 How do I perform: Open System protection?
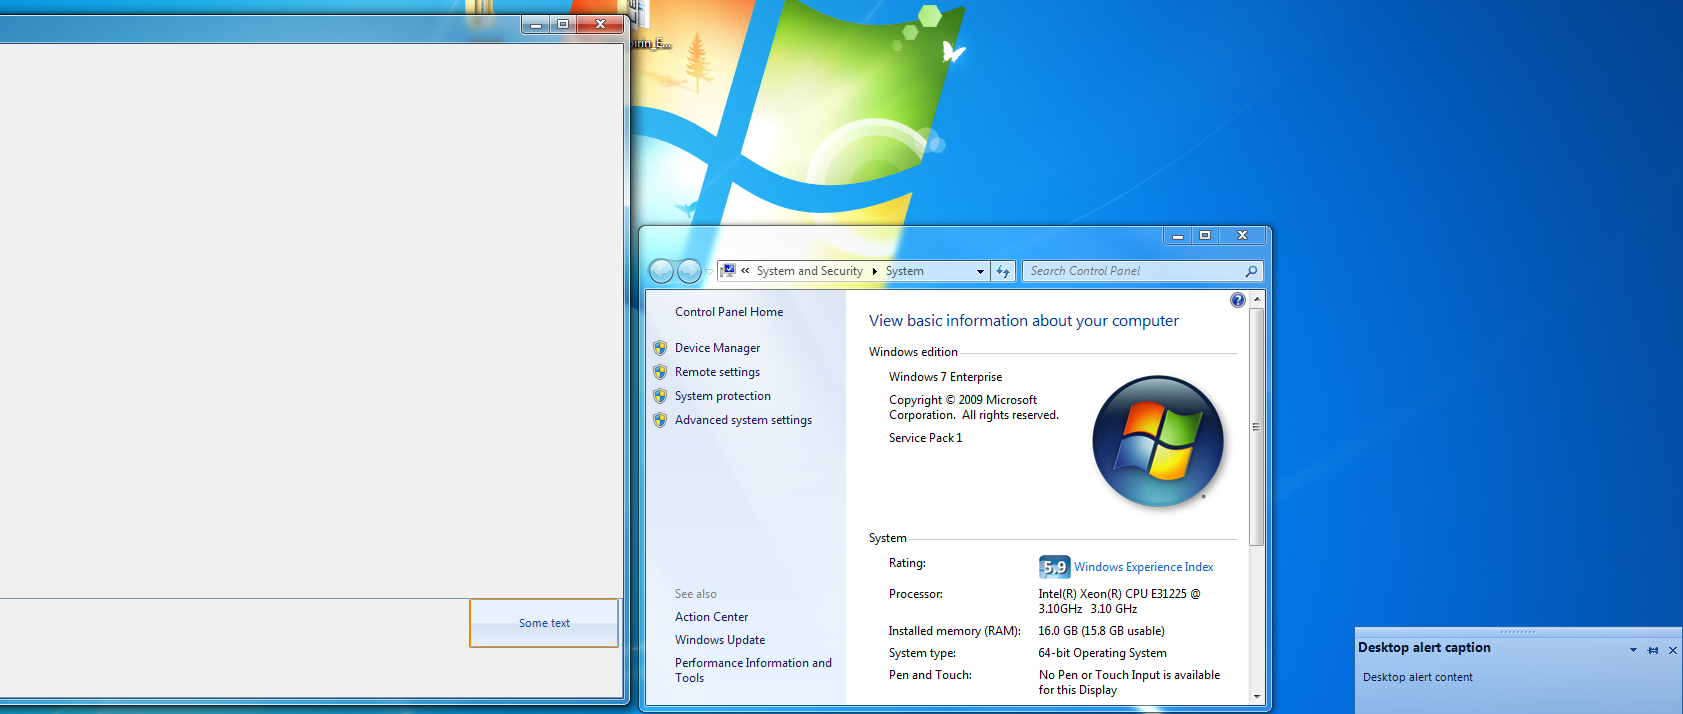coord(723,396)
